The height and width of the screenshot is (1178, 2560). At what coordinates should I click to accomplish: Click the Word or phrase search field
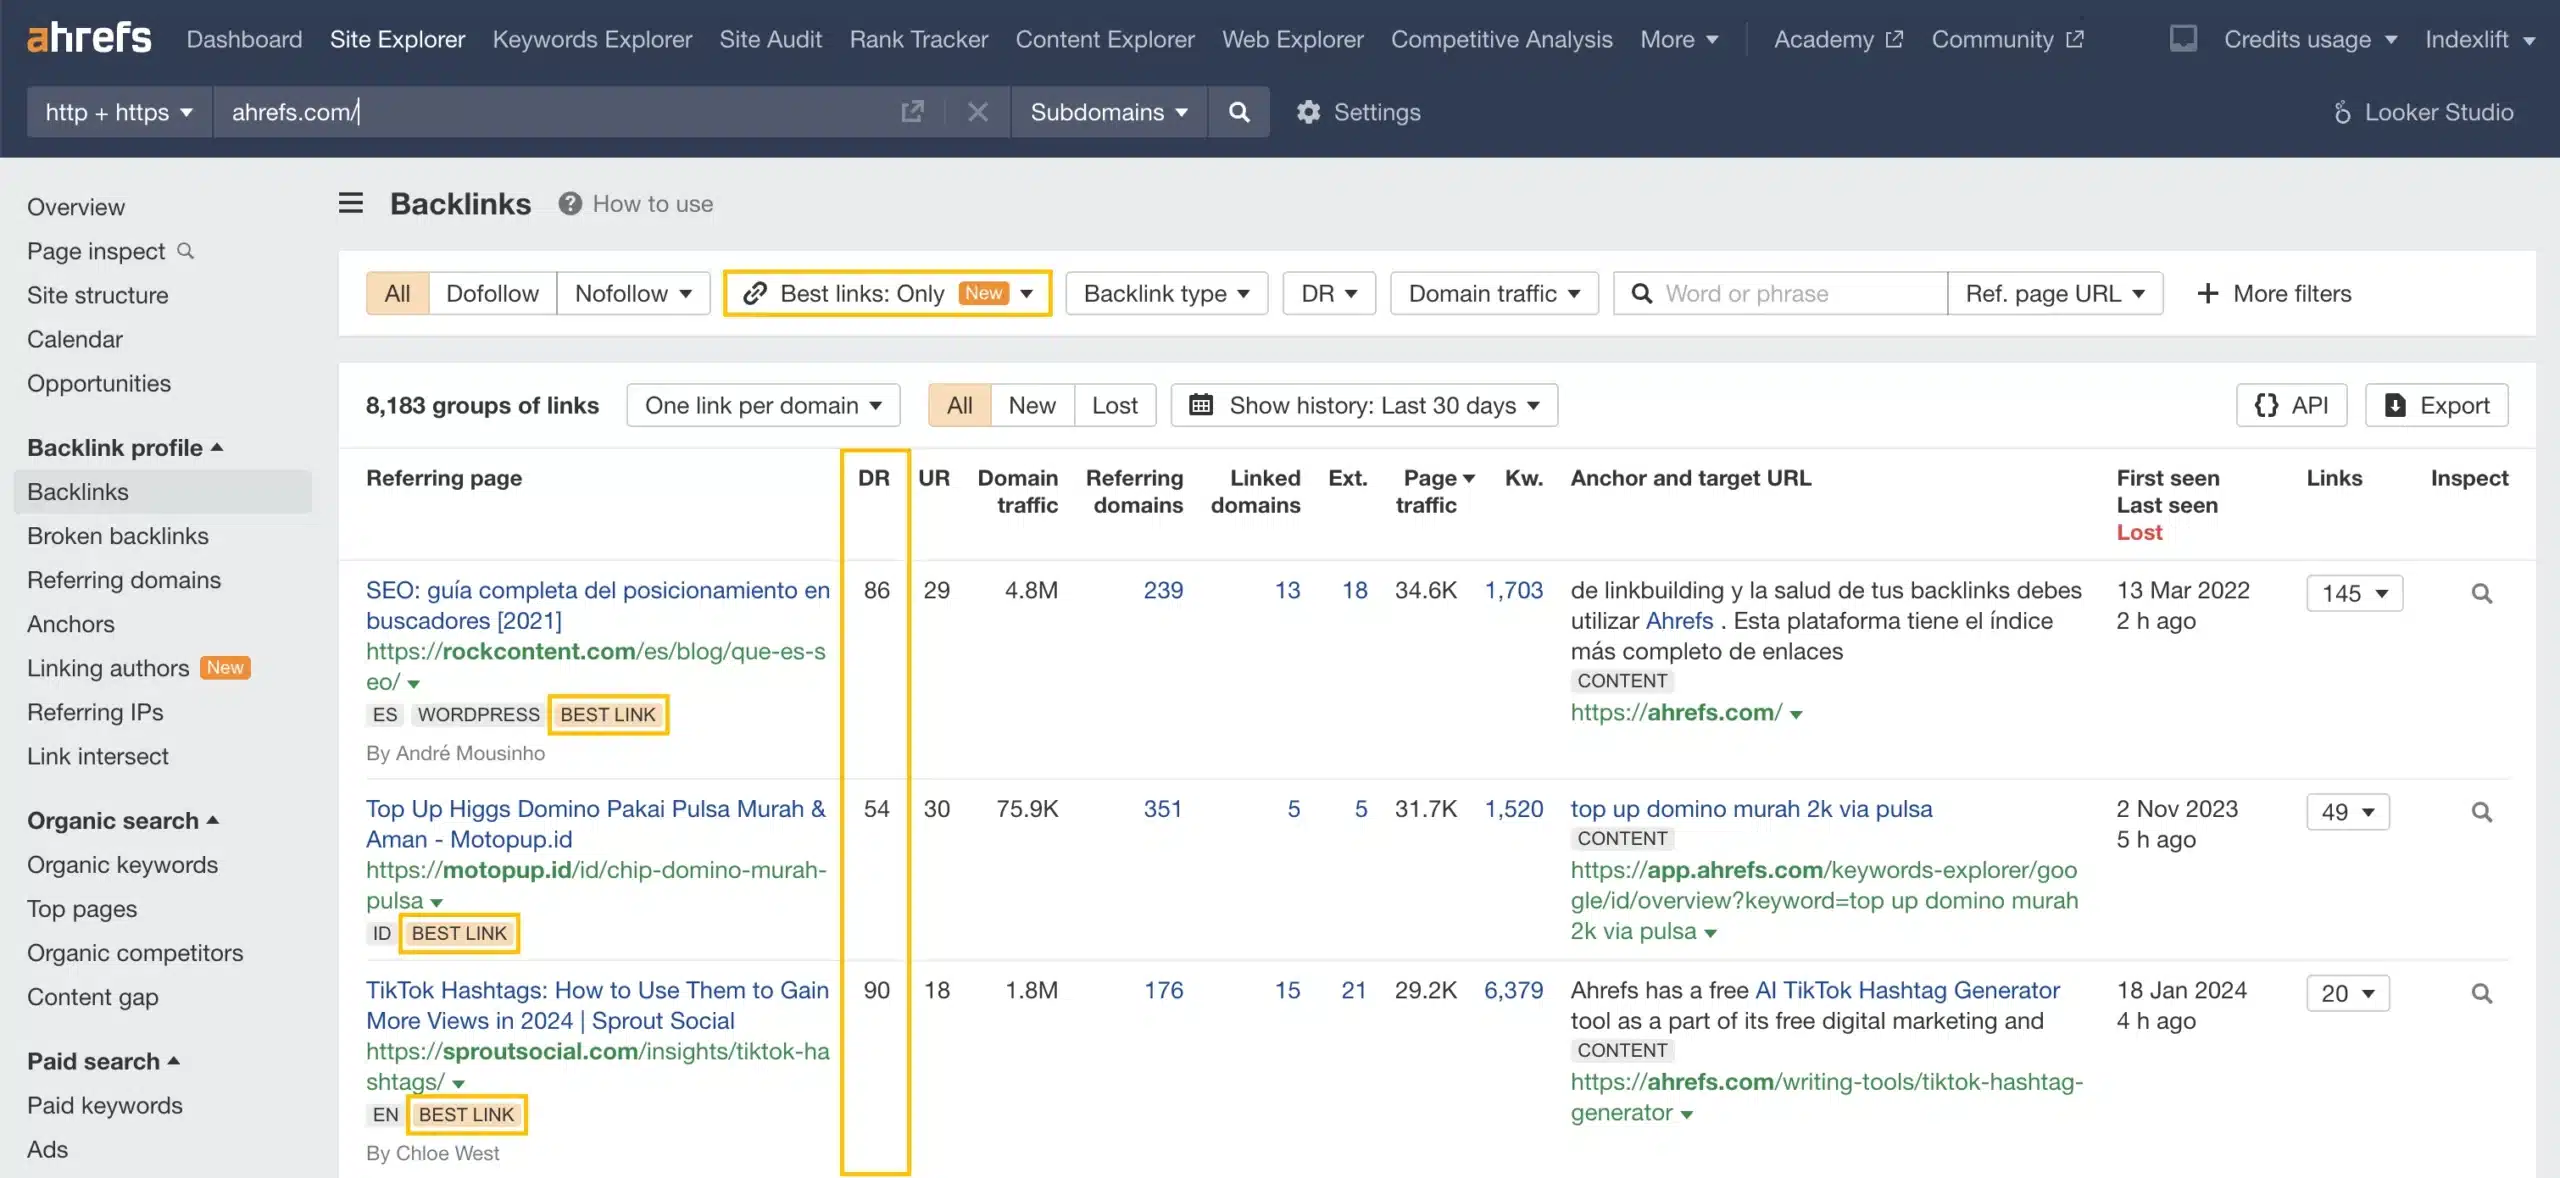[1780, 293]
